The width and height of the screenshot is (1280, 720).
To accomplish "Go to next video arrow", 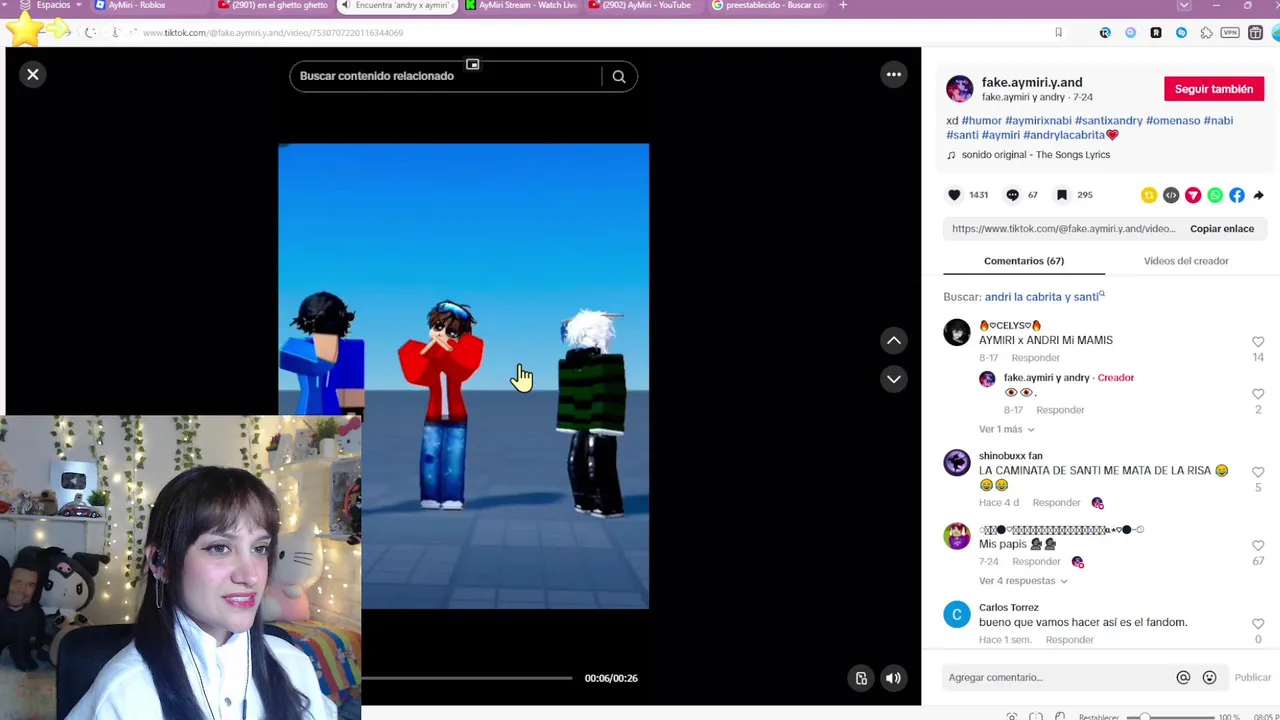I will 894,379.
